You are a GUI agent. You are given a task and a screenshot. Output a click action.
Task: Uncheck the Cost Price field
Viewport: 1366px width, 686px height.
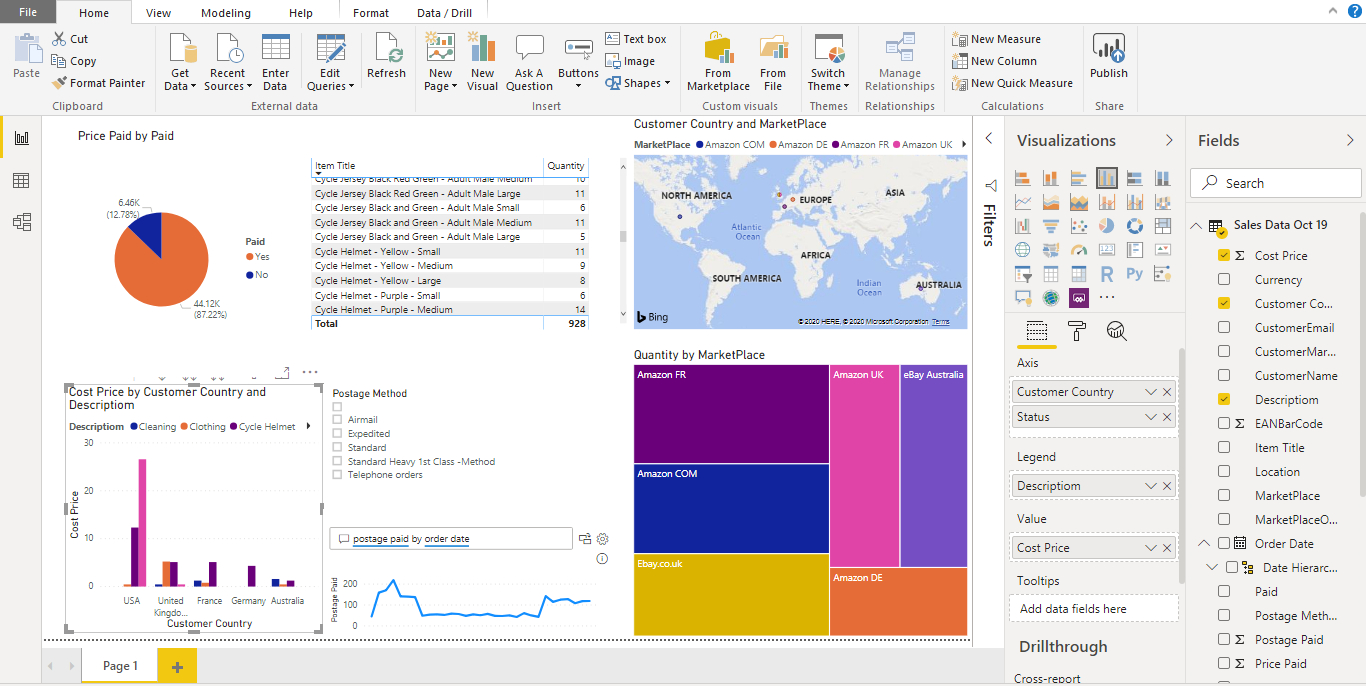click(1224, 256)
